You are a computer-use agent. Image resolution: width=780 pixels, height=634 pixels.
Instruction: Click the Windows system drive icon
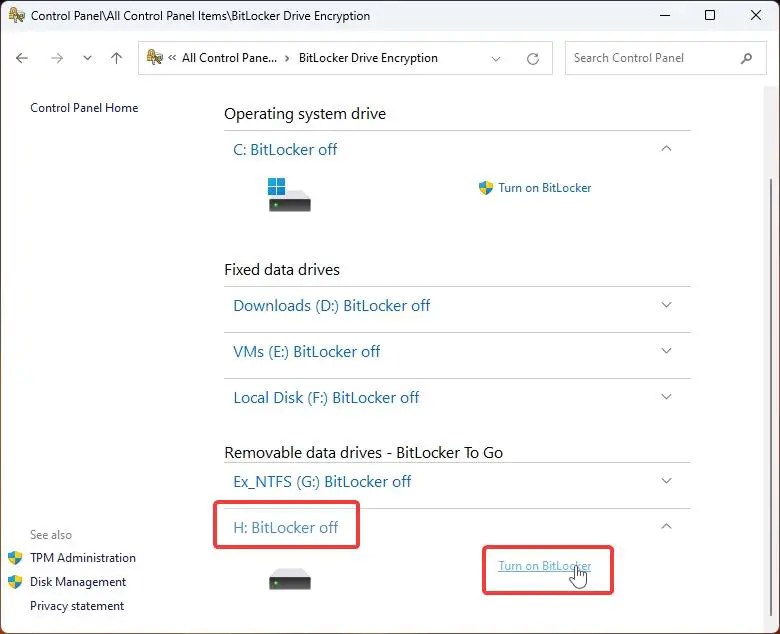coord(289,194)
